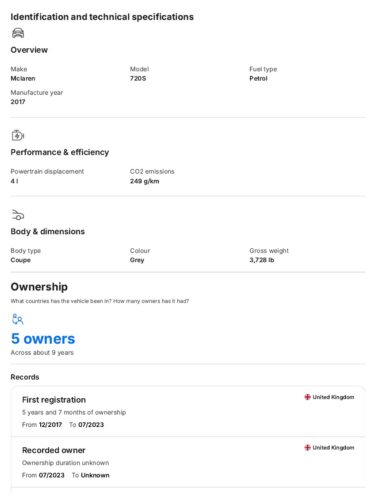Click the UK flag on Recorded owner
This screenshot has width=376, height=500.
[307, 447]
